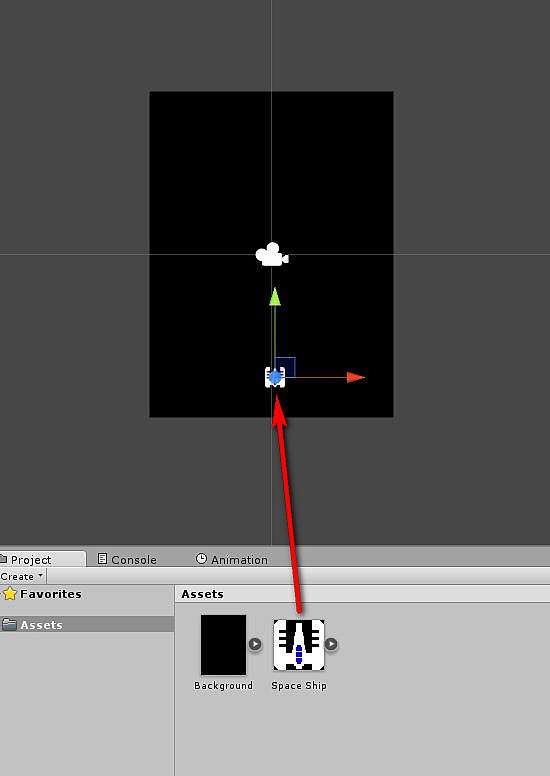Select the camera gizmo in the scene
The height and width of the screenshot is (776, 550).
(x=272, y=254)
